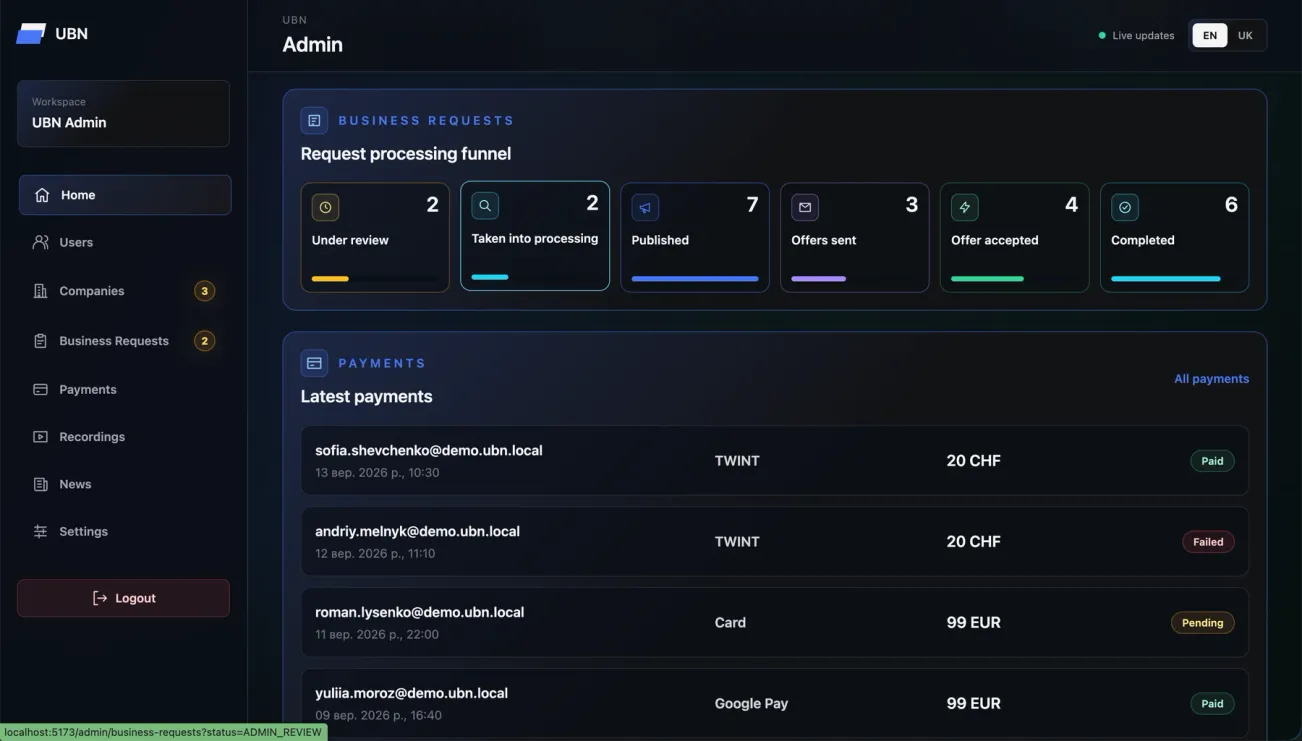
Task: Click the yellow Under review progress bar
Action: (330, 279)
